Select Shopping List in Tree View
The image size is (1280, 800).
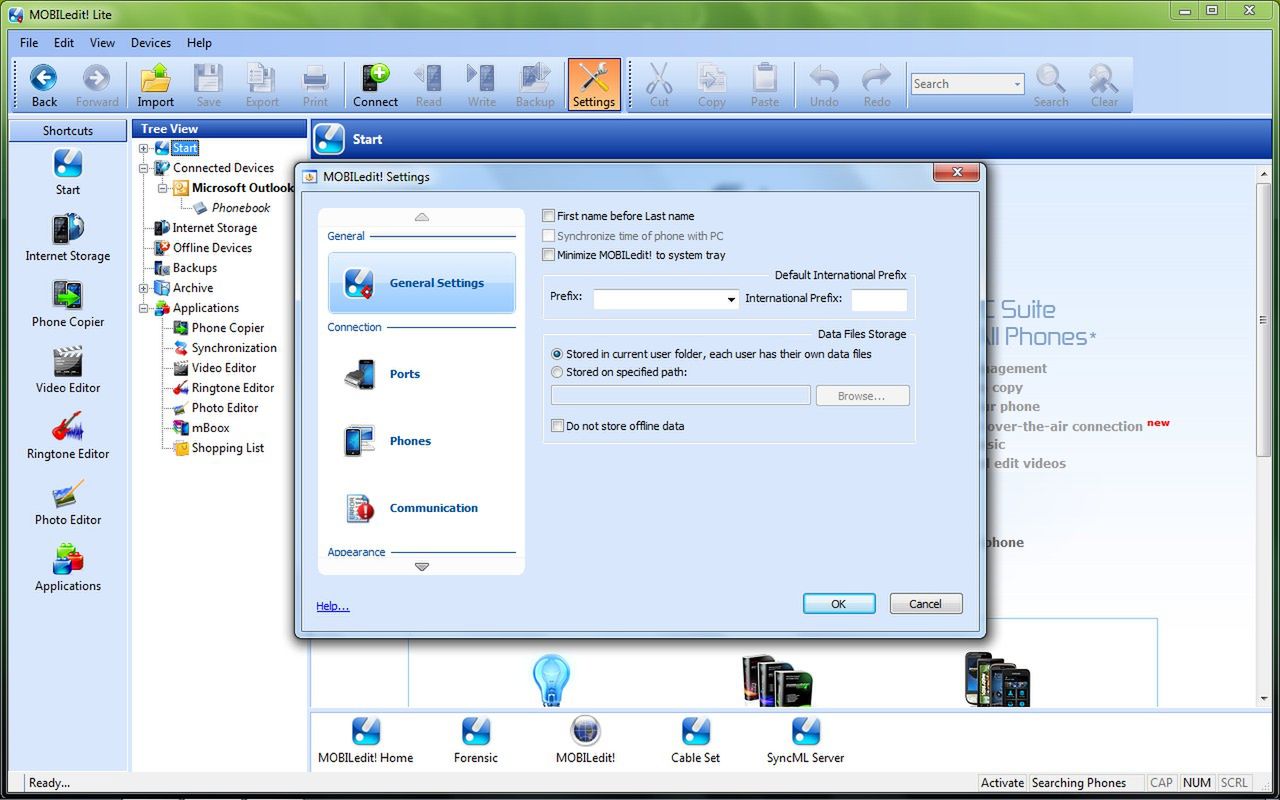(x=228, y=448)
